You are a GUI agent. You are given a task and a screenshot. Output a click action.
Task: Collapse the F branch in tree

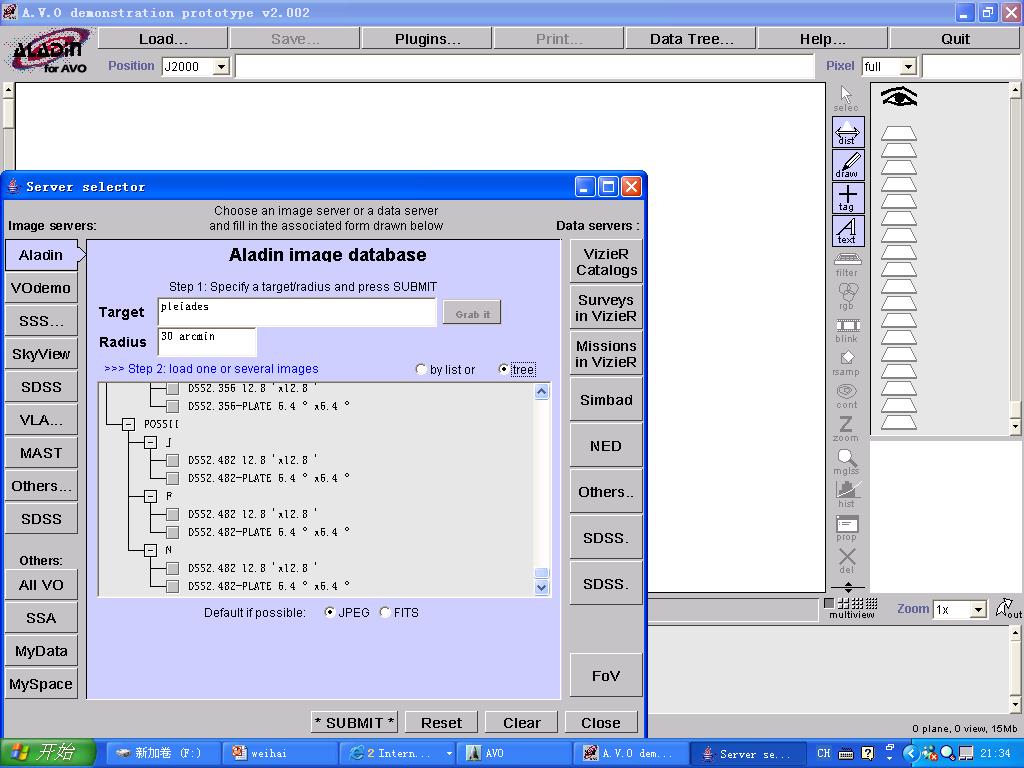pos(151,496)
